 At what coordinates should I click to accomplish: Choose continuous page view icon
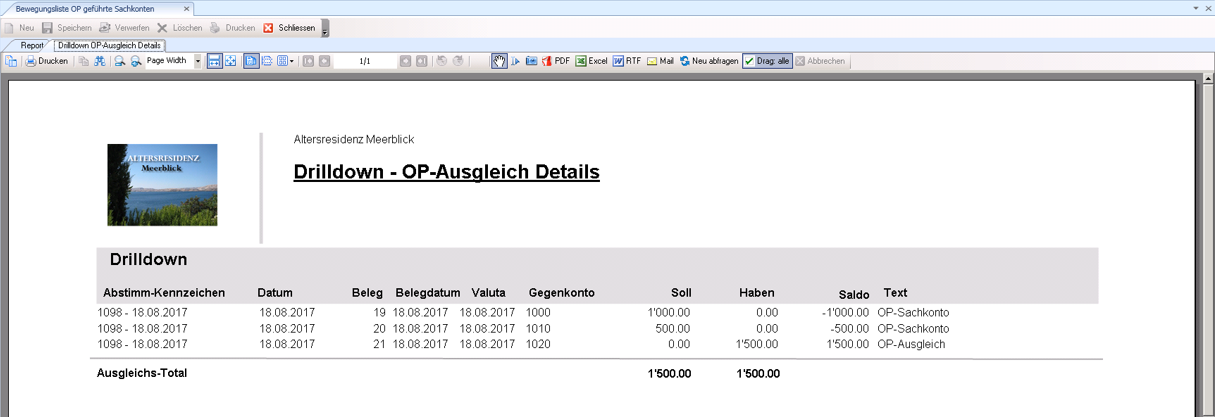pyautogui.click(x=267, y=61)
